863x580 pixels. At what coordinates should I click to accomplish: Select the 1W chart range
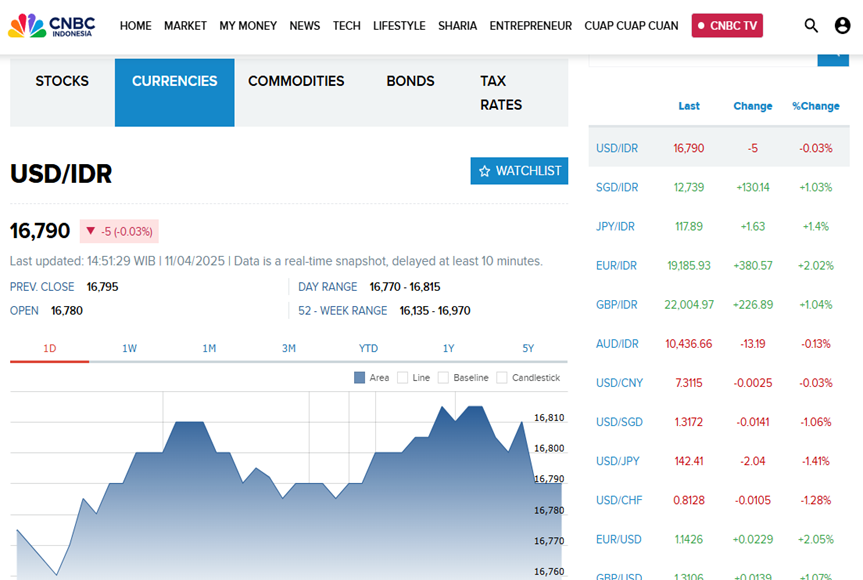click(129, 348)
